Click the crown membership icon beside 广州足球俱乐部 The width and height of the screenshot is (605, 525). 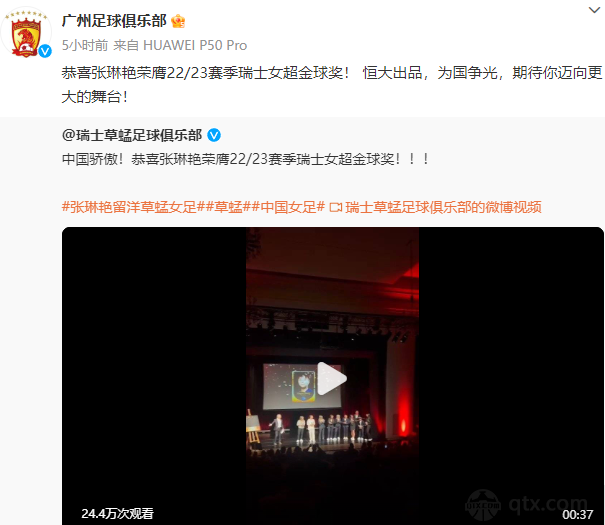(x=178, y=21)
